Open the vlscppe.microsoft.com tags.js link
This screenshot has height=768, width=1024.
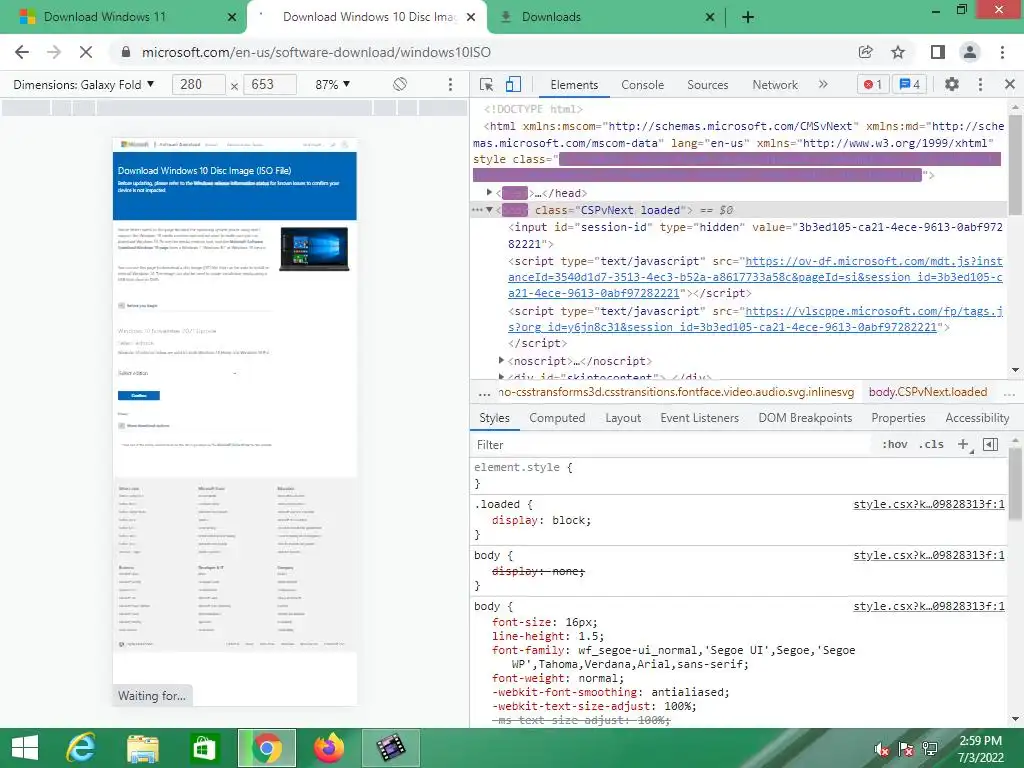pyautogui.click(x=755, y=319)
